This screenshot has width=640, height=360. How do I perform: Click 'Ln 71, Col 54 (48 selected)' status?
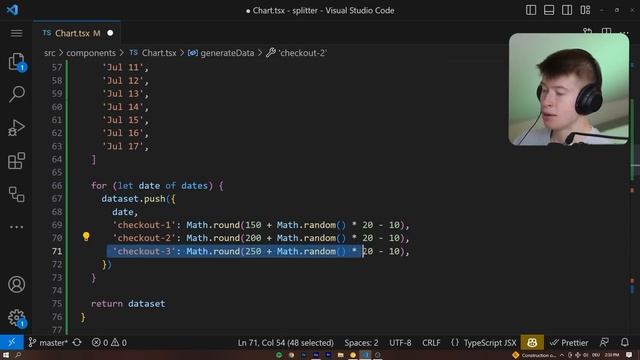click(286, 342)
